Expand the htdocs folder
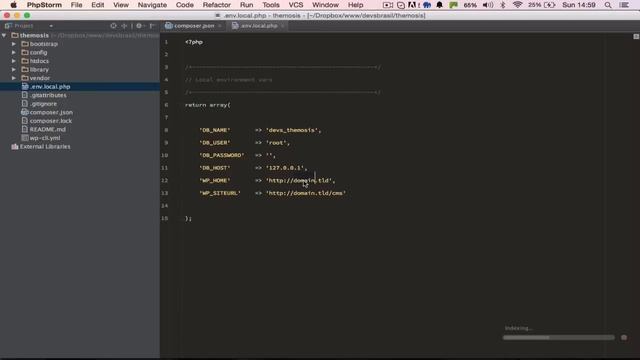 tap(14, 61)
